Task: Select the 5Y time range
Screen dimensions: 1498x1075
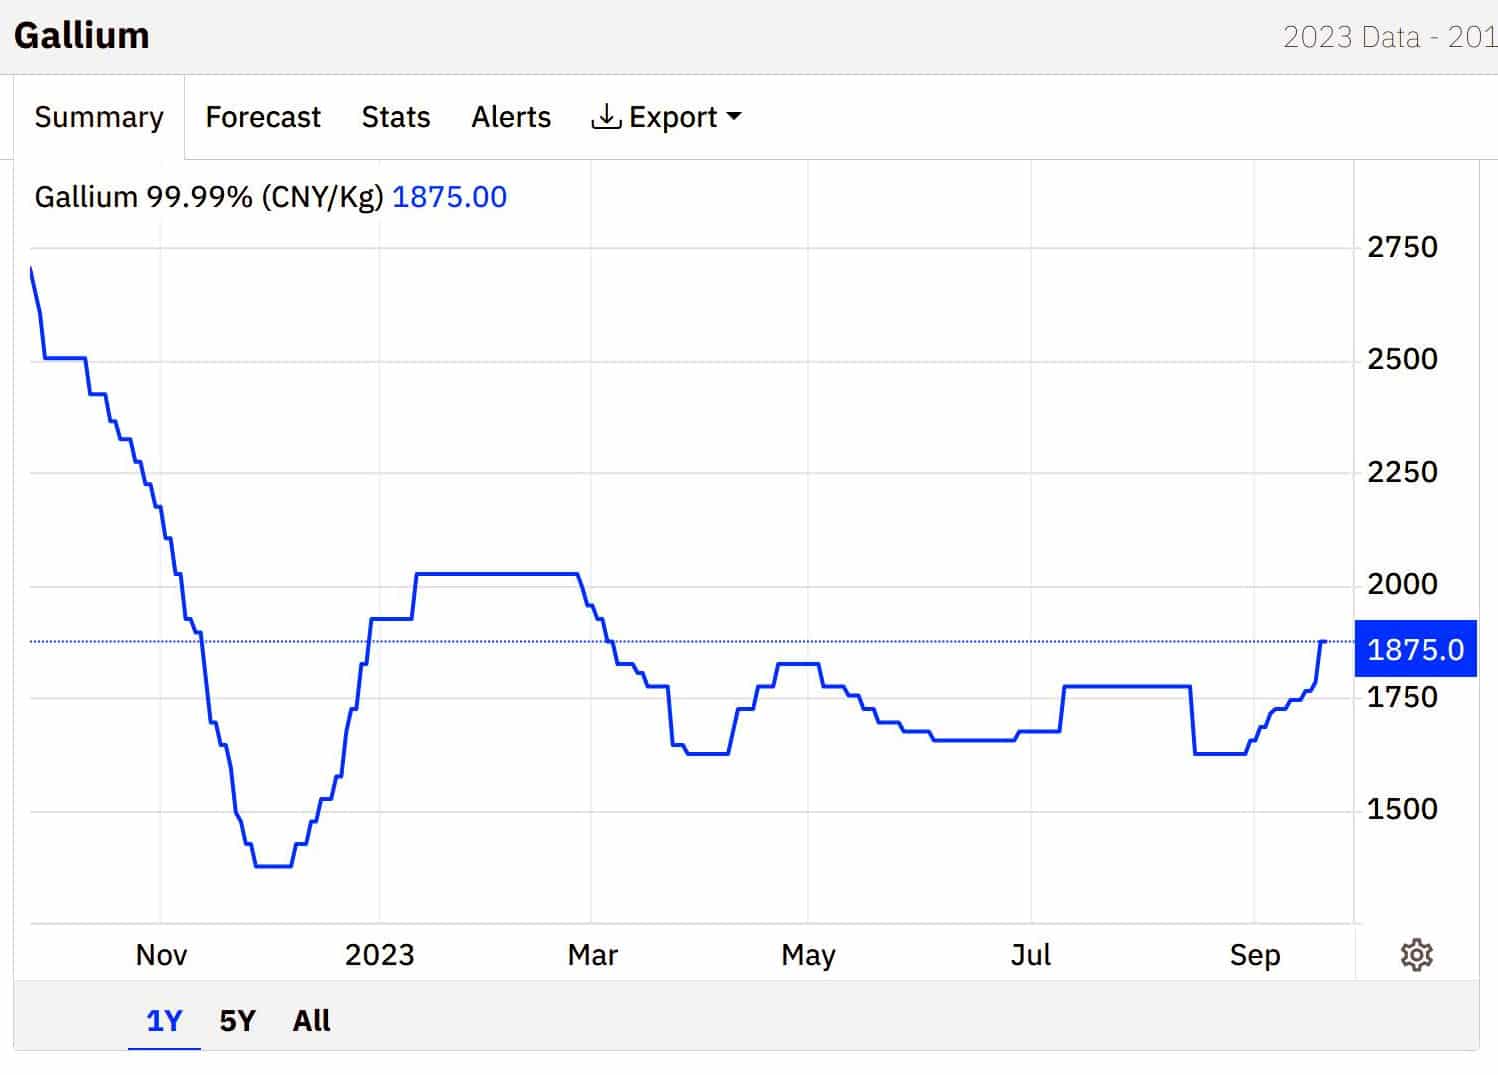Action: coord(237,1020)
